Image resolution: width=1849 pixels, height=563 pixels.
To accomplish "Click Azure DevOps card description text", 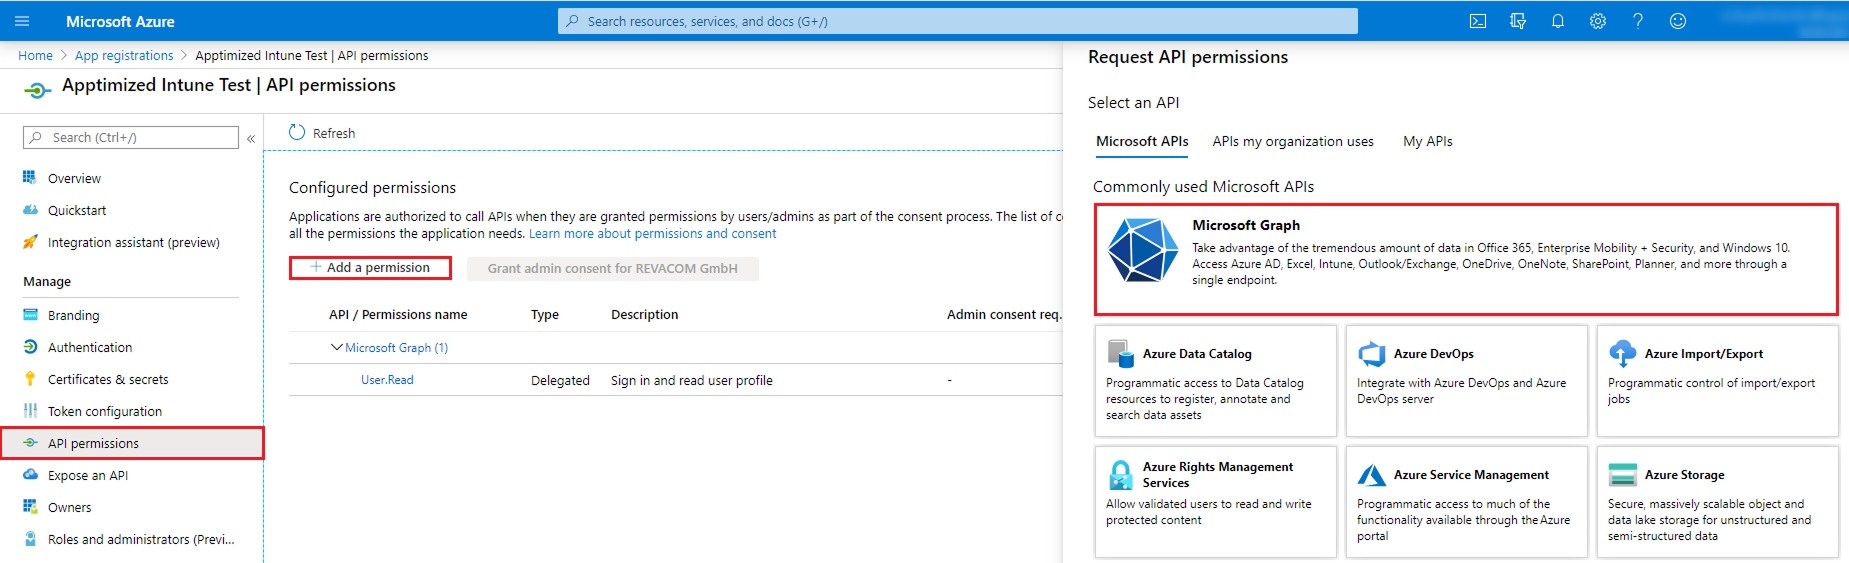I will tap(1461, 391).
